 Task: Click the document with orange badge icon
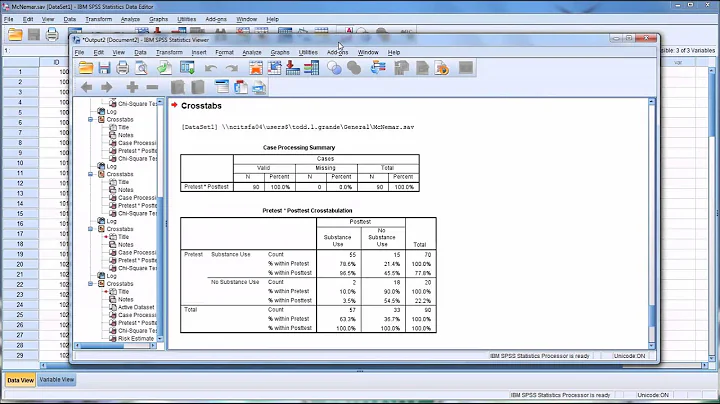point(442,68)
